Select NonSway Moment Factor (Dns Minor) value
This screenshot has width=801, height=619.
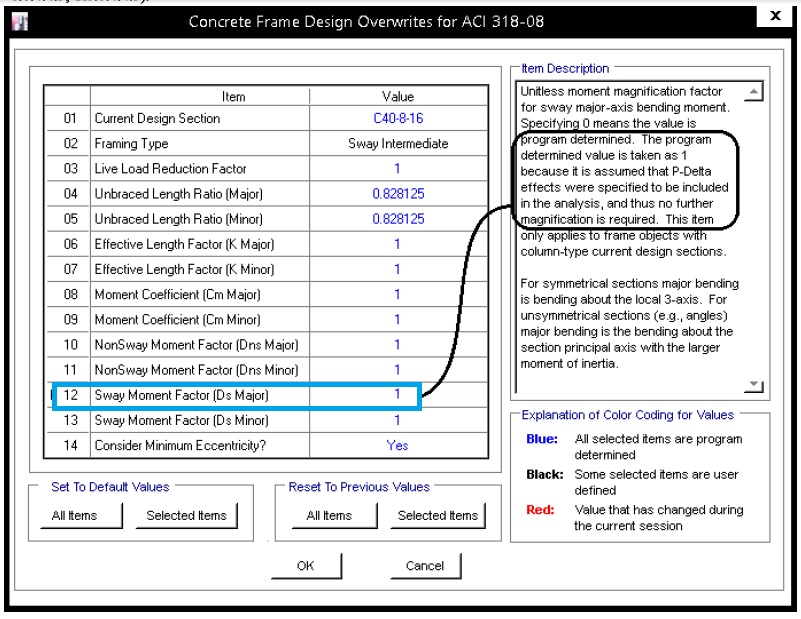398,370
